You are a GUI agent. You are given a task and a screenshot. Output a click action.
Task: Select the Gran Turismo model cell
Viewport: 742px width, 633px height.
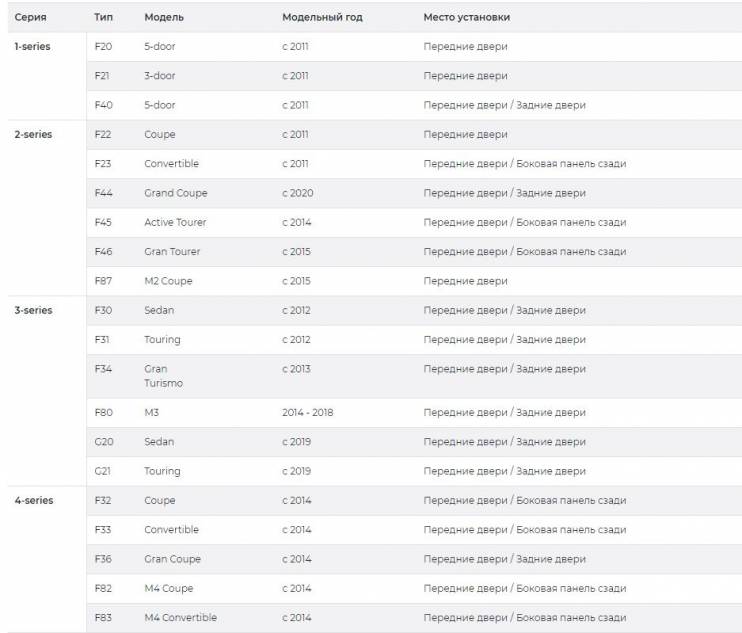[x=163, y=376]
